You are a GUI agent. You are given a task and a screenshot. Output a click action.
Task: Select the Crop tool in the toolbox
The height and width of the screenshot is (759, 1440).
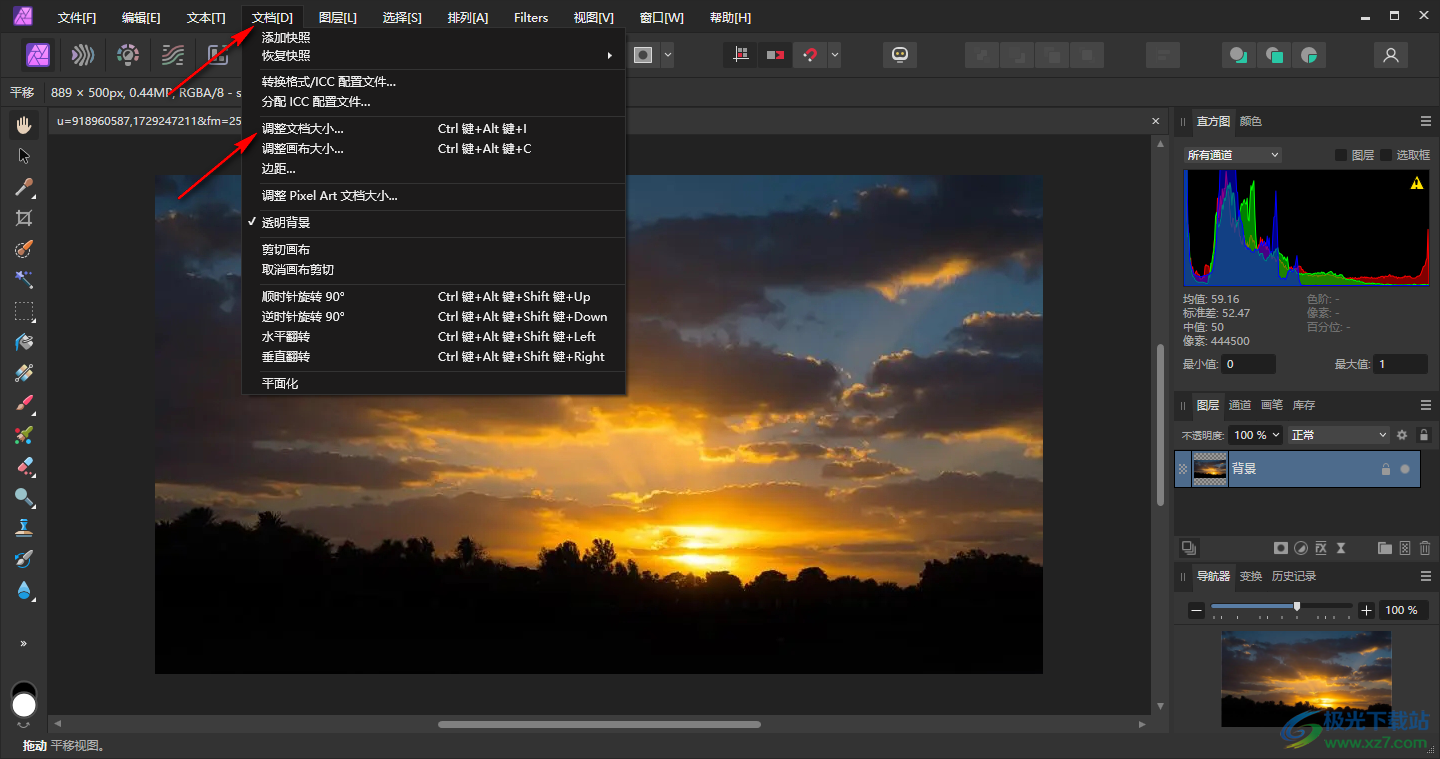pos(24,218)
